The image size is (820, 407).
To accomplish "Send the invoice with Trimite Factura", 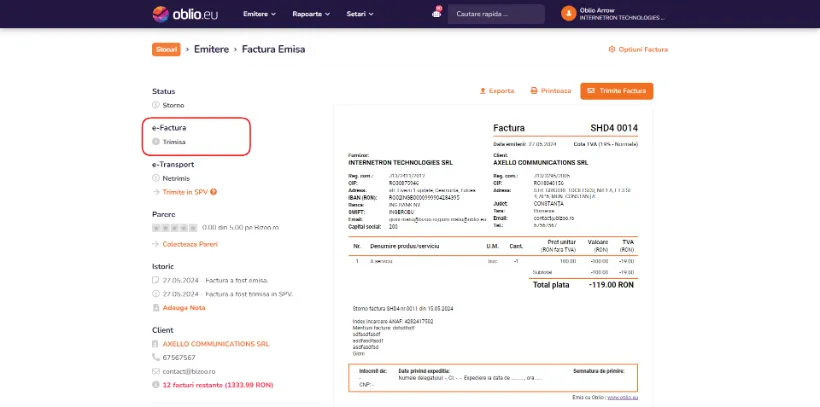I will click(617, 91).
